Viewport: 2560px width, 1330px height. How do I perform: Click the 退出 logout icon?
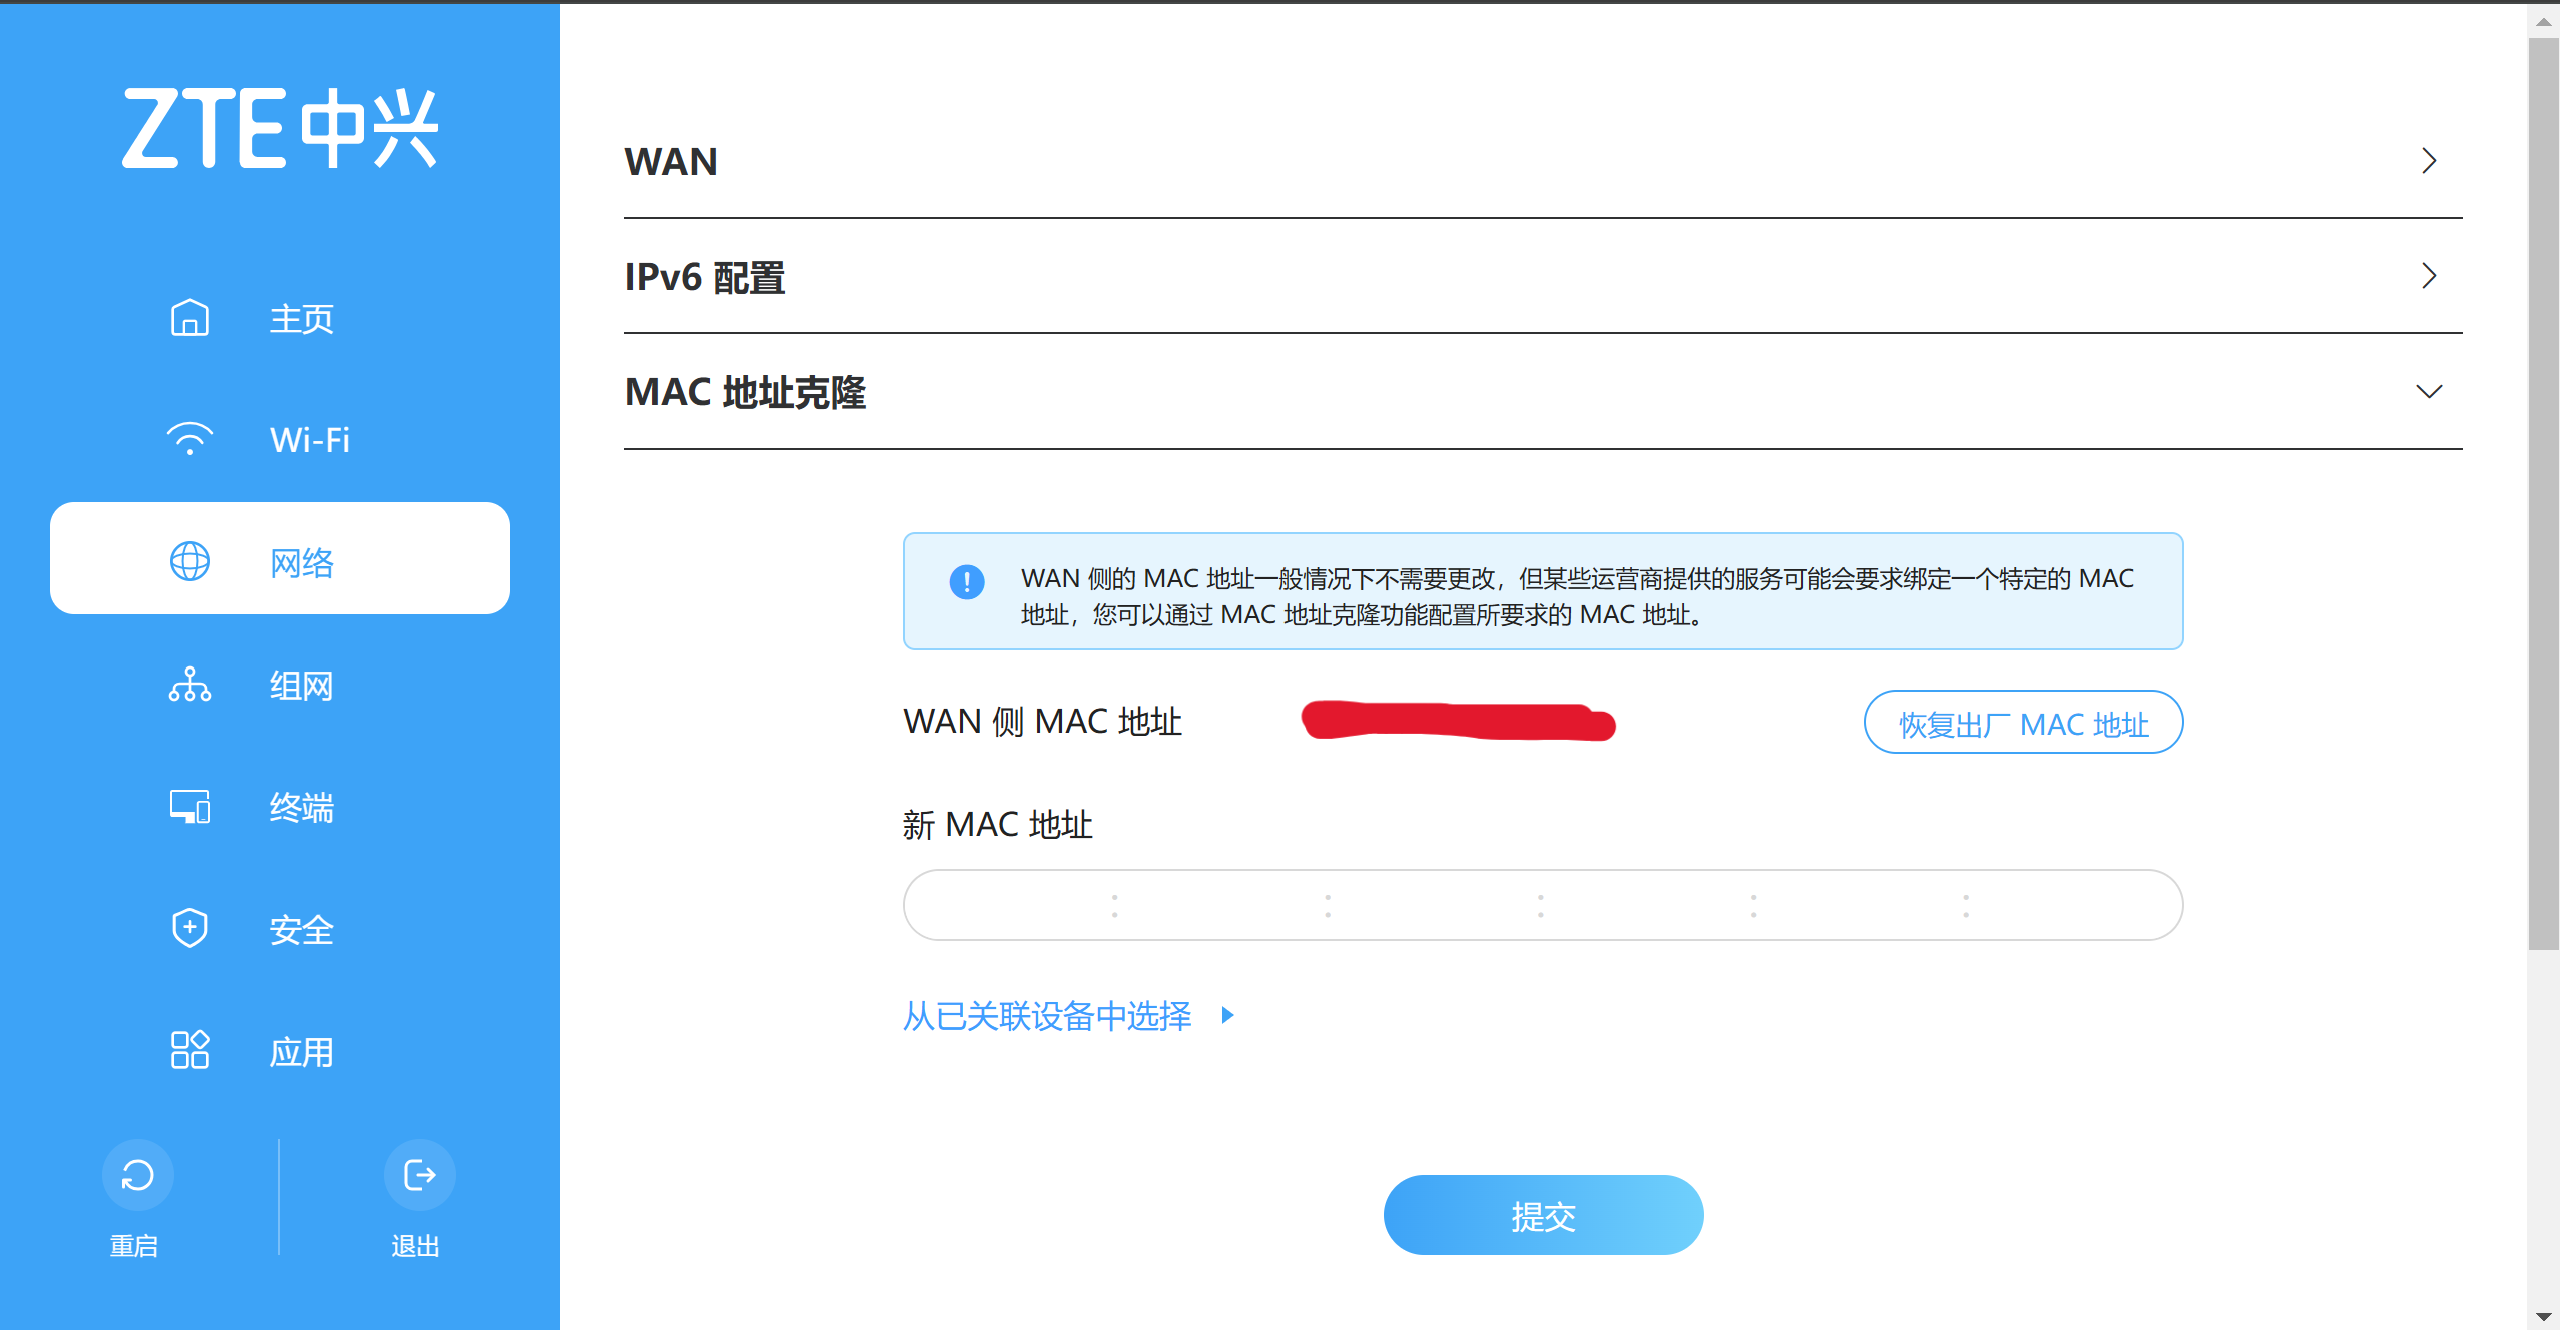tap(419, 1174)
